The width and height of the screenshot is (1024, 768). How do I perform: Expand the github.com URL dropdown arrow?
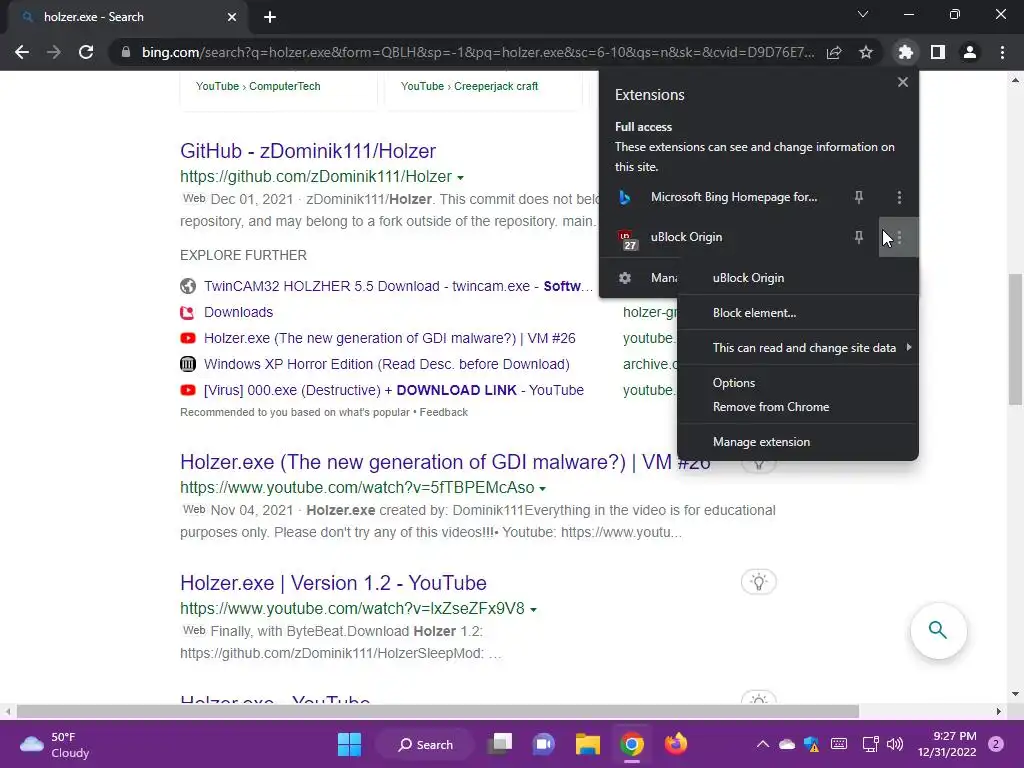click(x=460, y=178)
